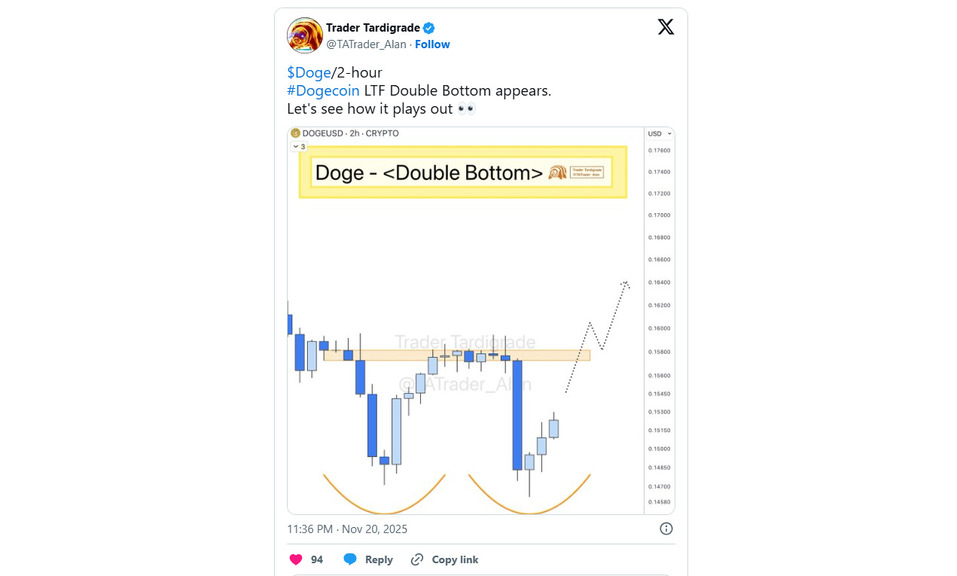Click the X logo on the tweet
Screen dimensions: 957x576
[665, 27]
